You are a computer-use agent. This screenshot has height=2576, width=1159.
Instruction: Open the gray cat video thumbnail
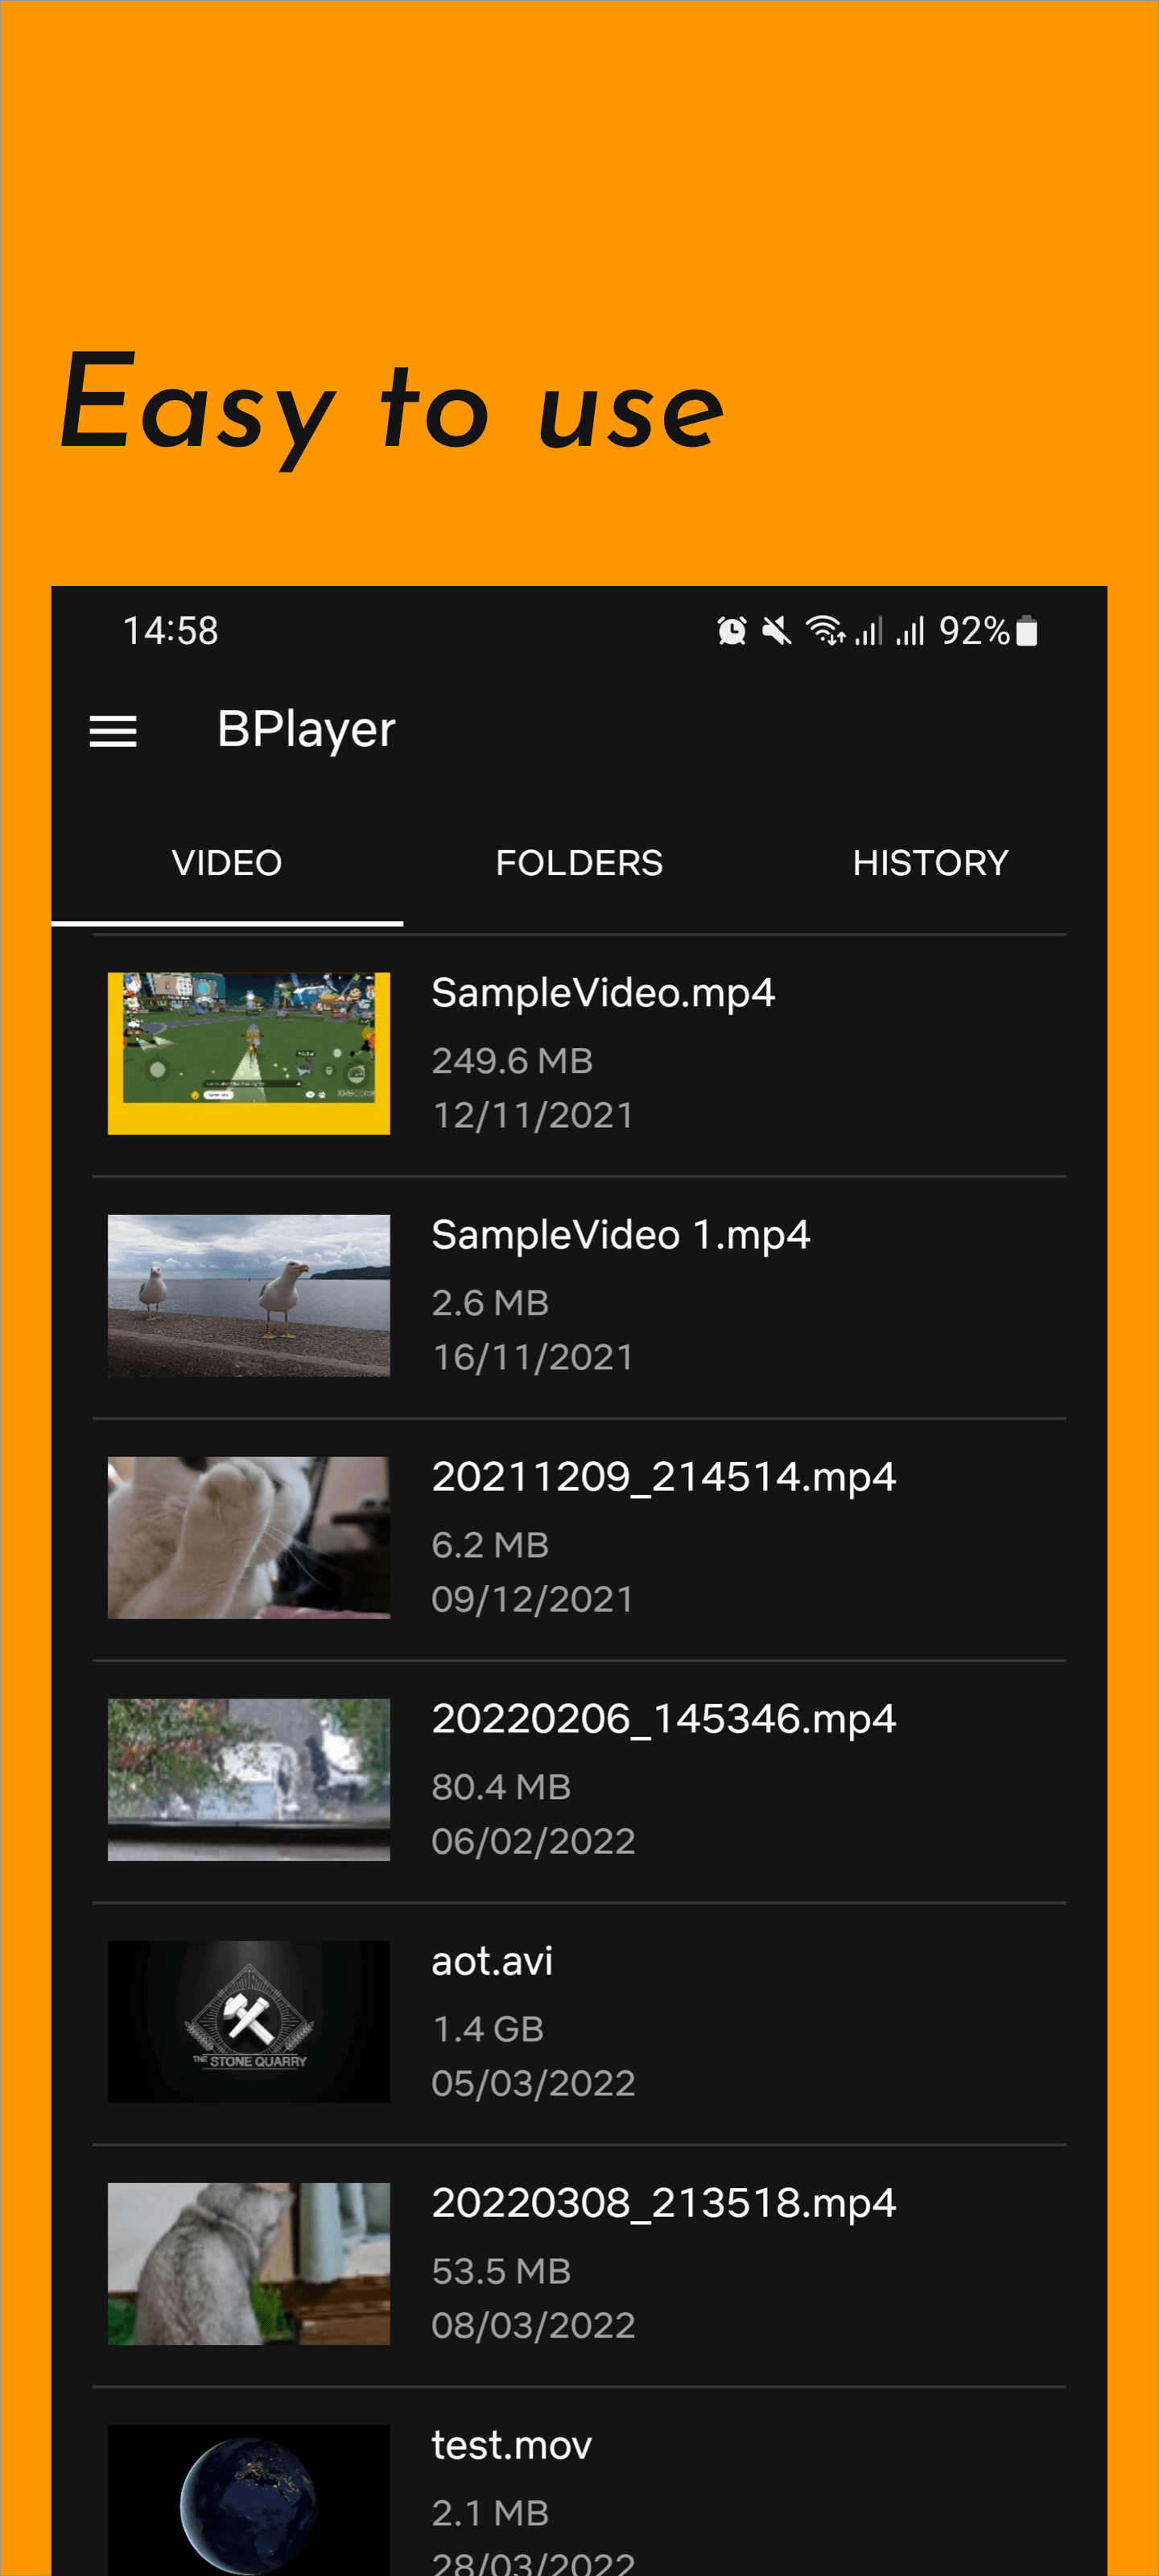click(249, 2263)
